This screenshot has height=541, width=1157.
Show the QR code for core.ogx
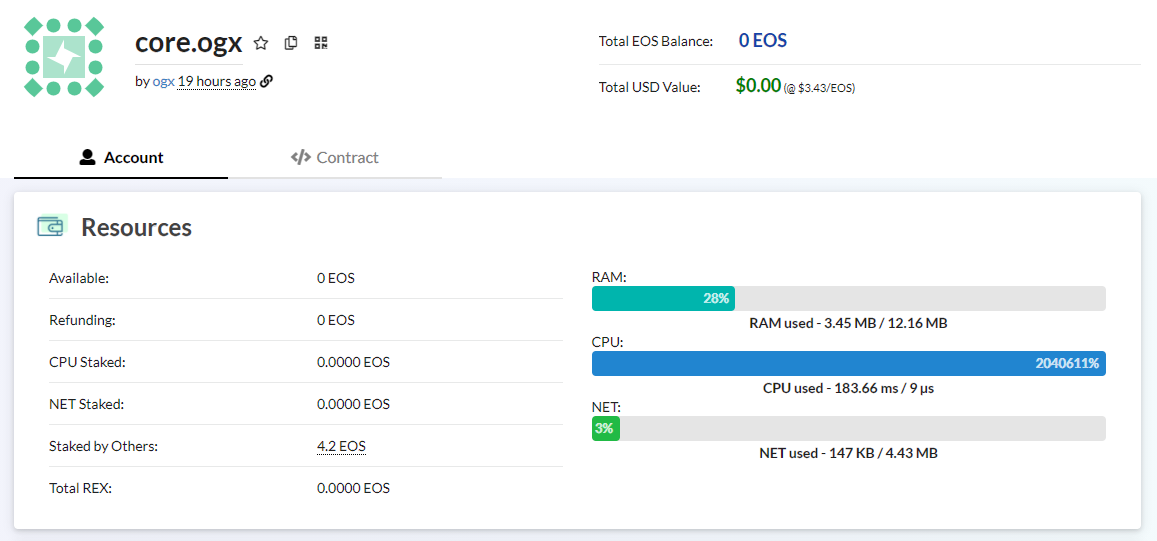[x=320, y=43]
